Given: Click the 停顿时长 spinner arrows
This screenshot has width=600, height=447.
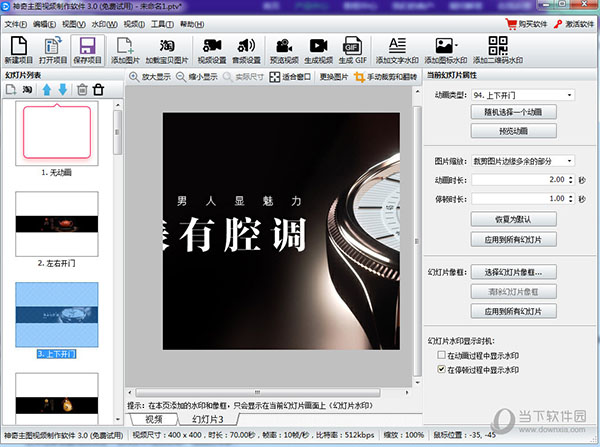Looking at the screenshot, I should [571, 199].
